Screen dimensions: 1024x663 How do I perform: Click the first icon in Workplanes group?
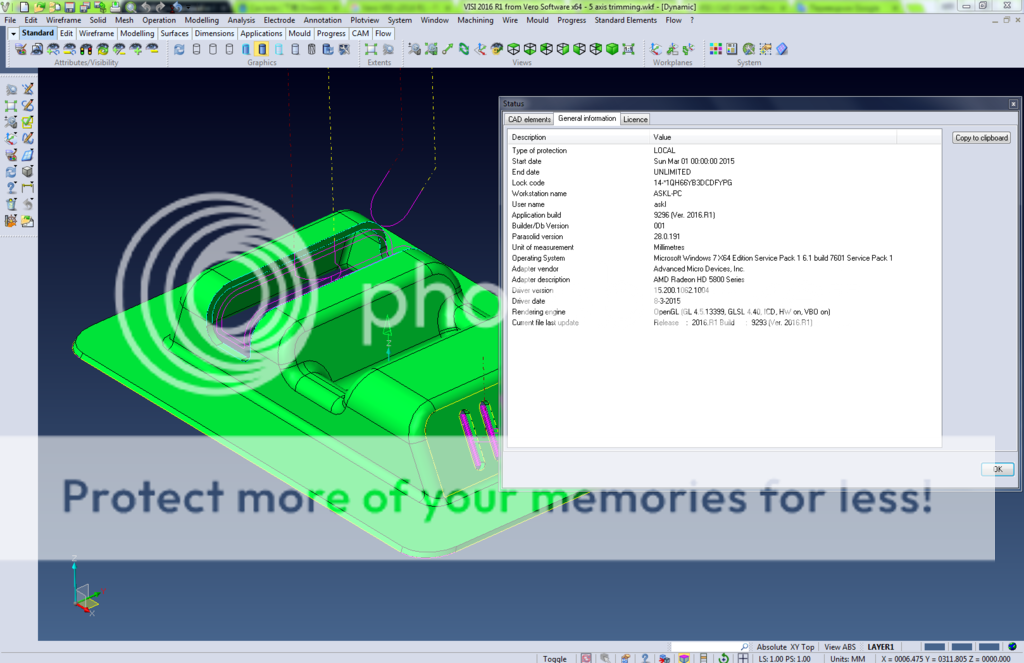655,48
